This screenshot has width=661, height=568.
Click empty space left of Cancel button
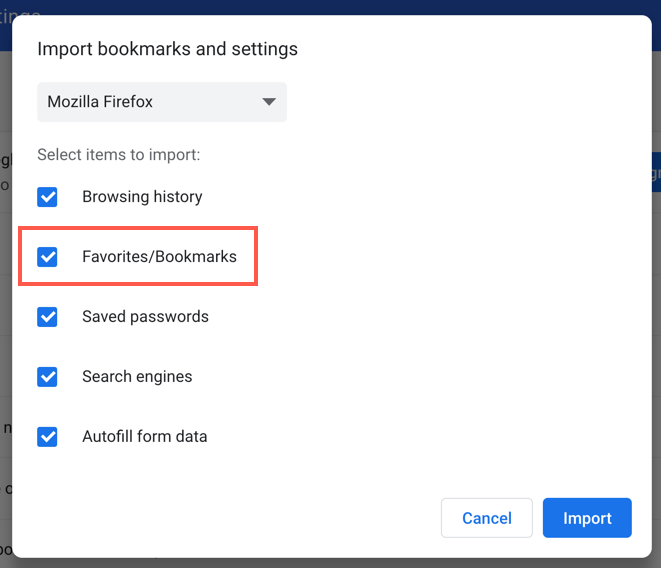pyautogui.click(x=250, y=518)
